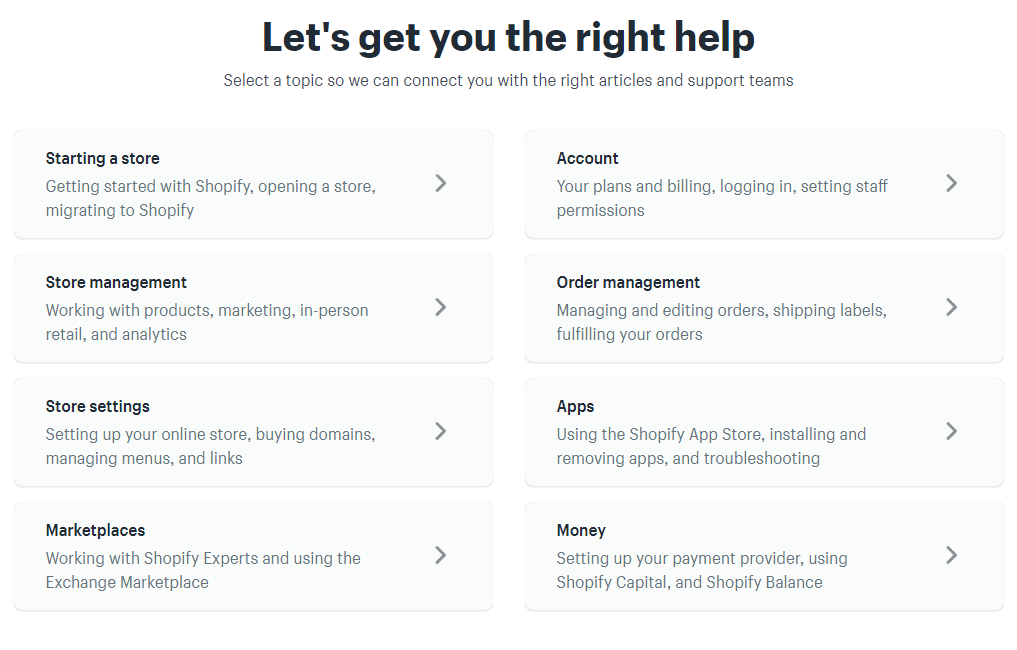
Task: Select the Account topic heading
Action: click(x=587, y=159)
